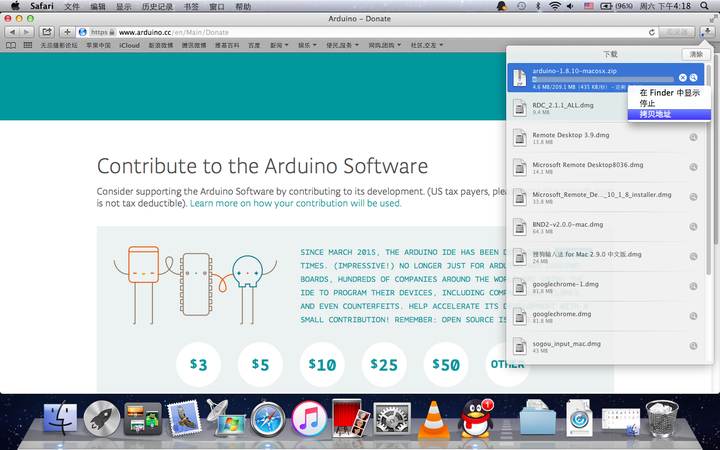Open the 百度 bookmark
Image resolution: width=720 pixels, height=450 pixels.
254,45
